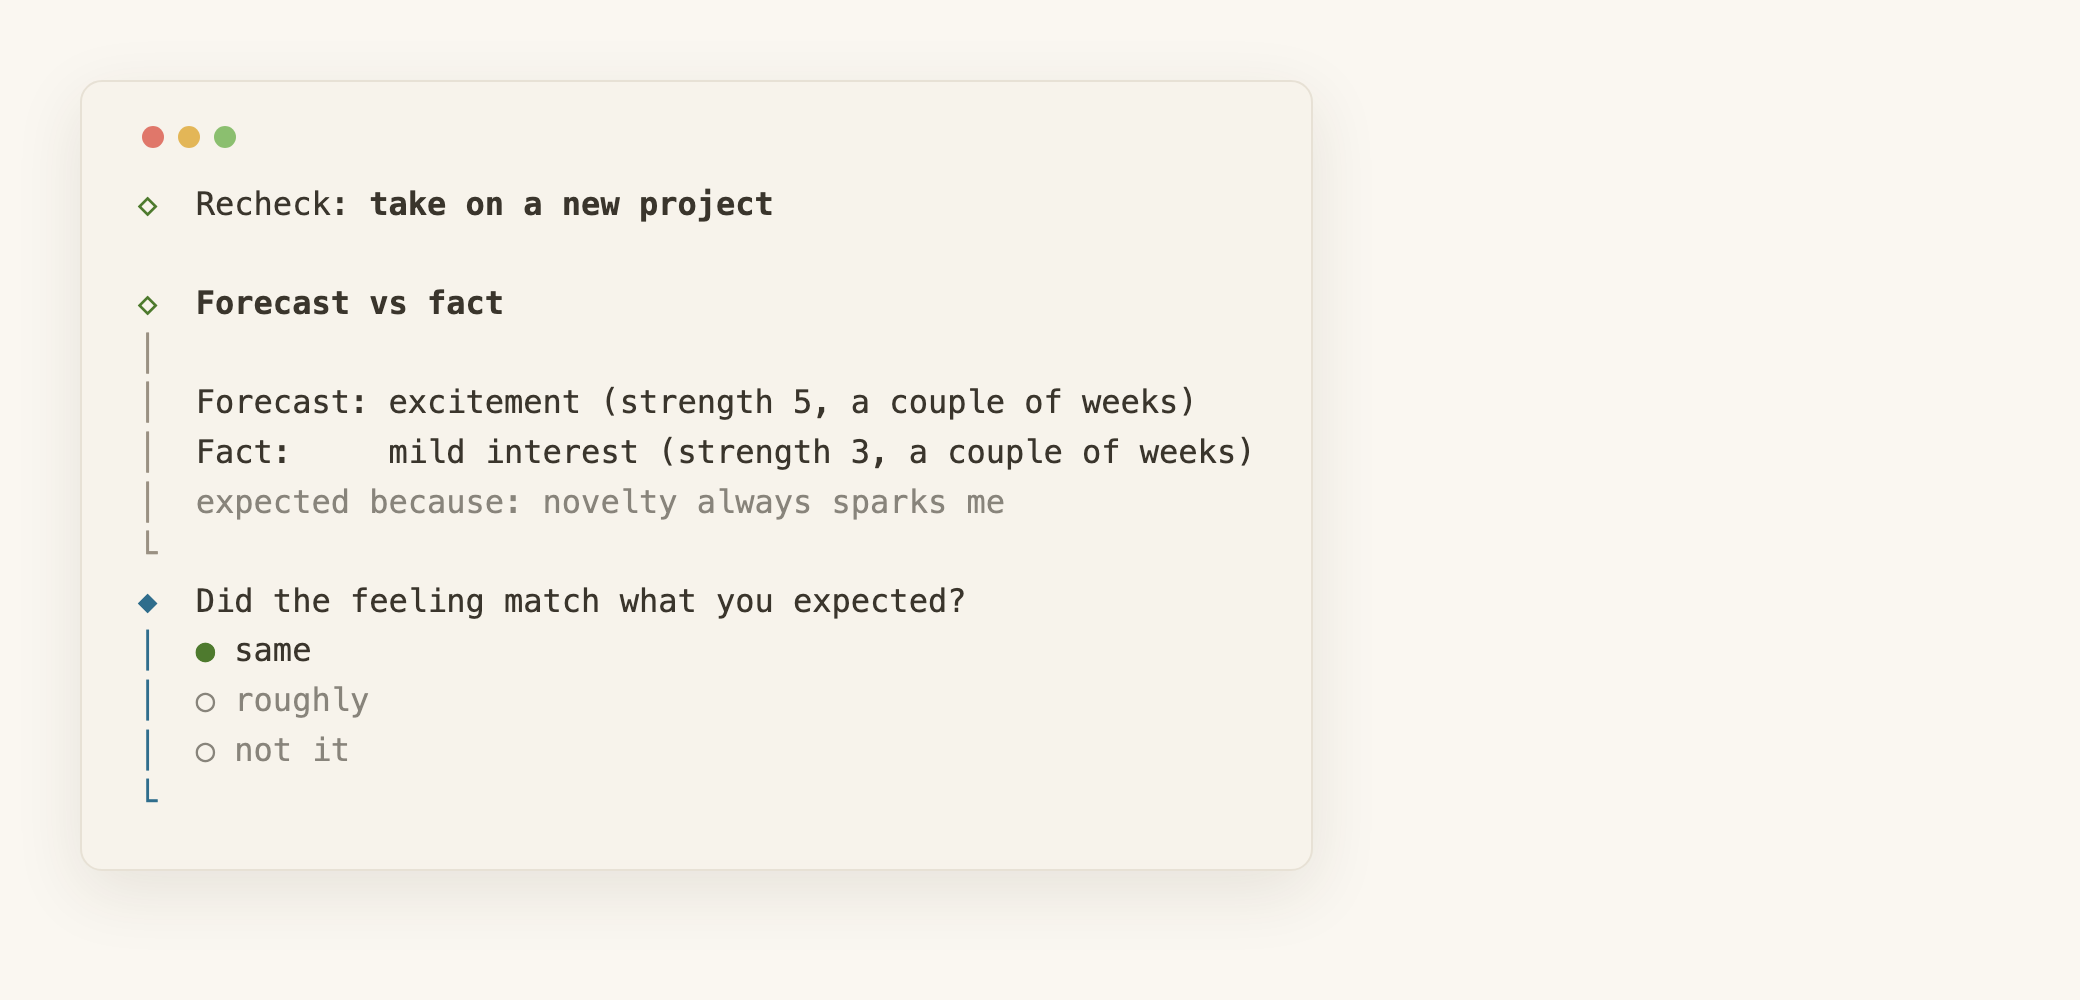The height and width of the screenshot is (1000, 2080).
Task: Click the Forecast excitement strength 5 line
Action: (696, 402)
